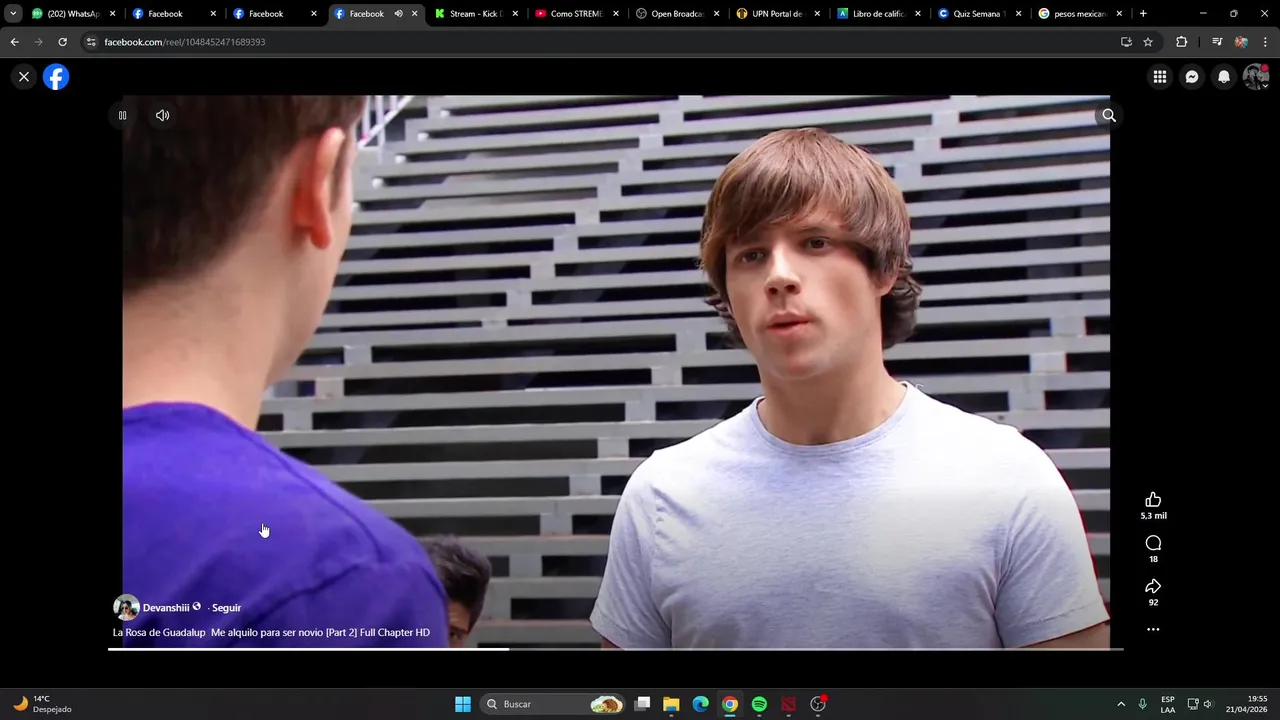
Task: Mute the reel audio speaker icon
Action: [162, 116]
